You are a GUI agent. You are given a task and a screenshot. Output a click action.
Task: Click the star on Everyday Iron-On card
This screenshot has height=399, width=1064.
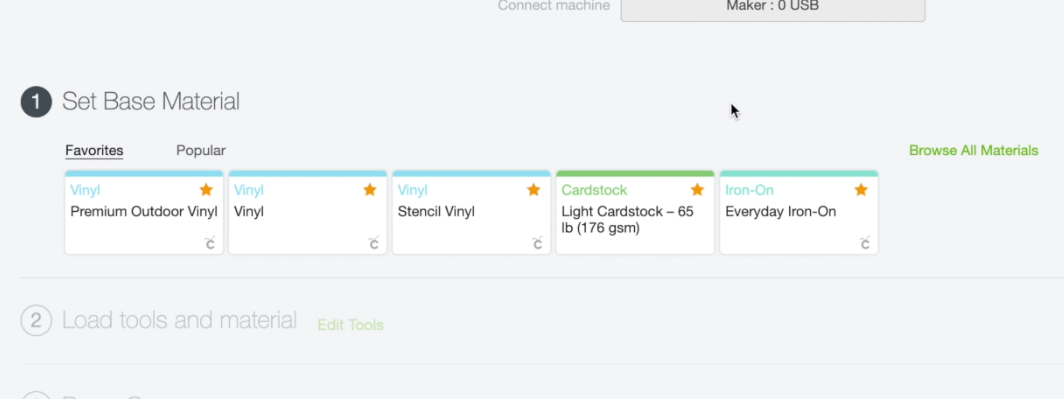pyautogui.click(x=861, y=190)
